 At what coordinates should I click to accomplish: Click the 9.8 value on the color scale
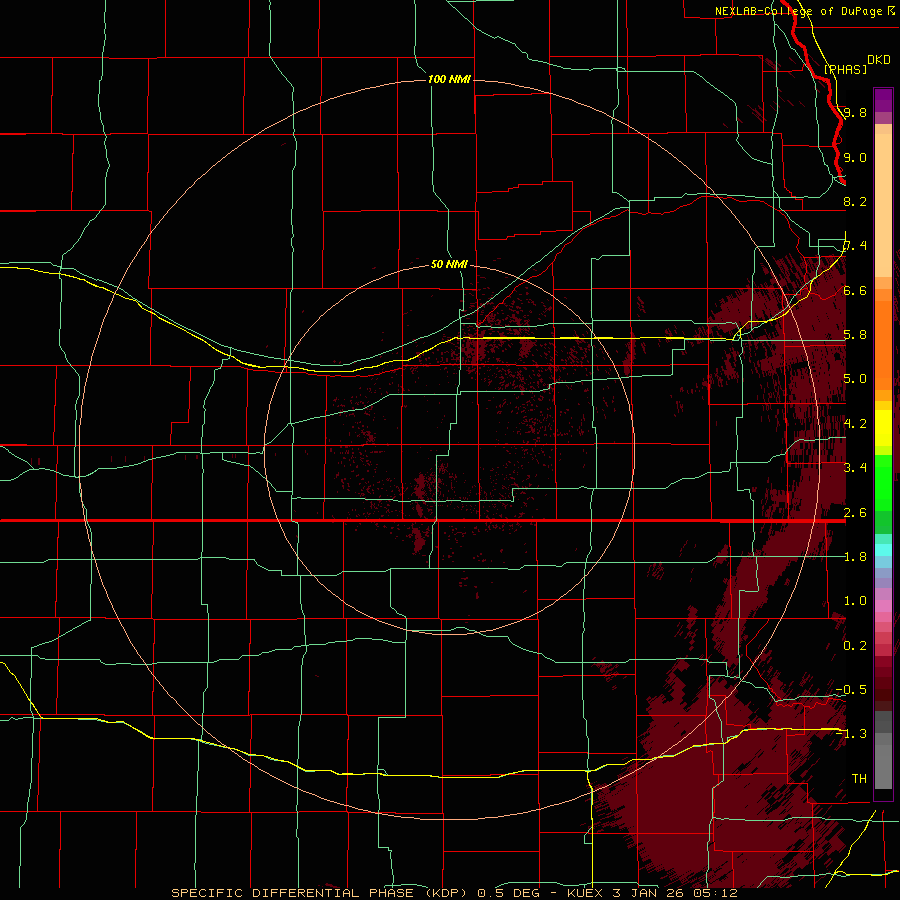(855, 112)
